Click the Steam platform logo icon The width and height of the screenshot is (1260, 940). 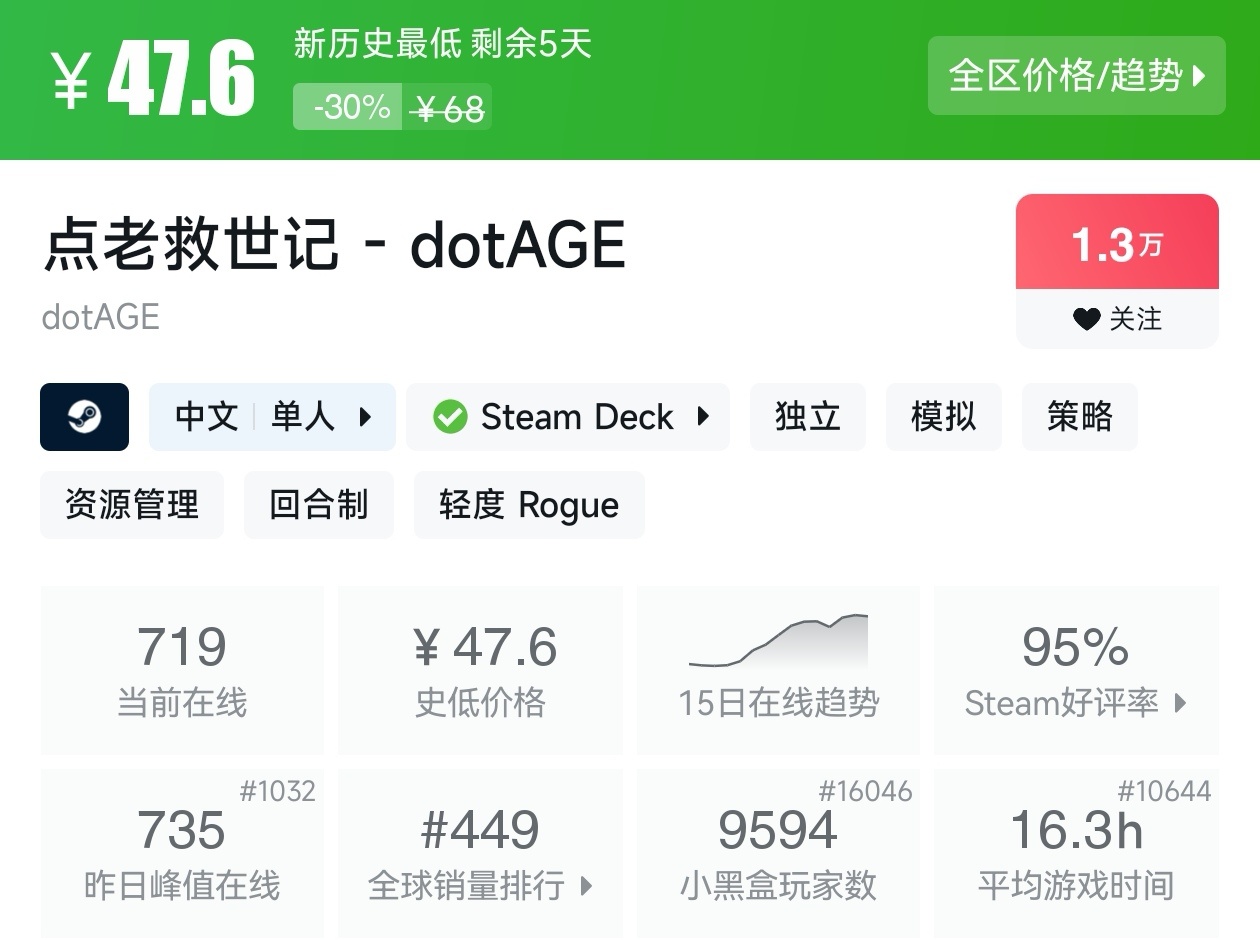(x=84, y=417)
